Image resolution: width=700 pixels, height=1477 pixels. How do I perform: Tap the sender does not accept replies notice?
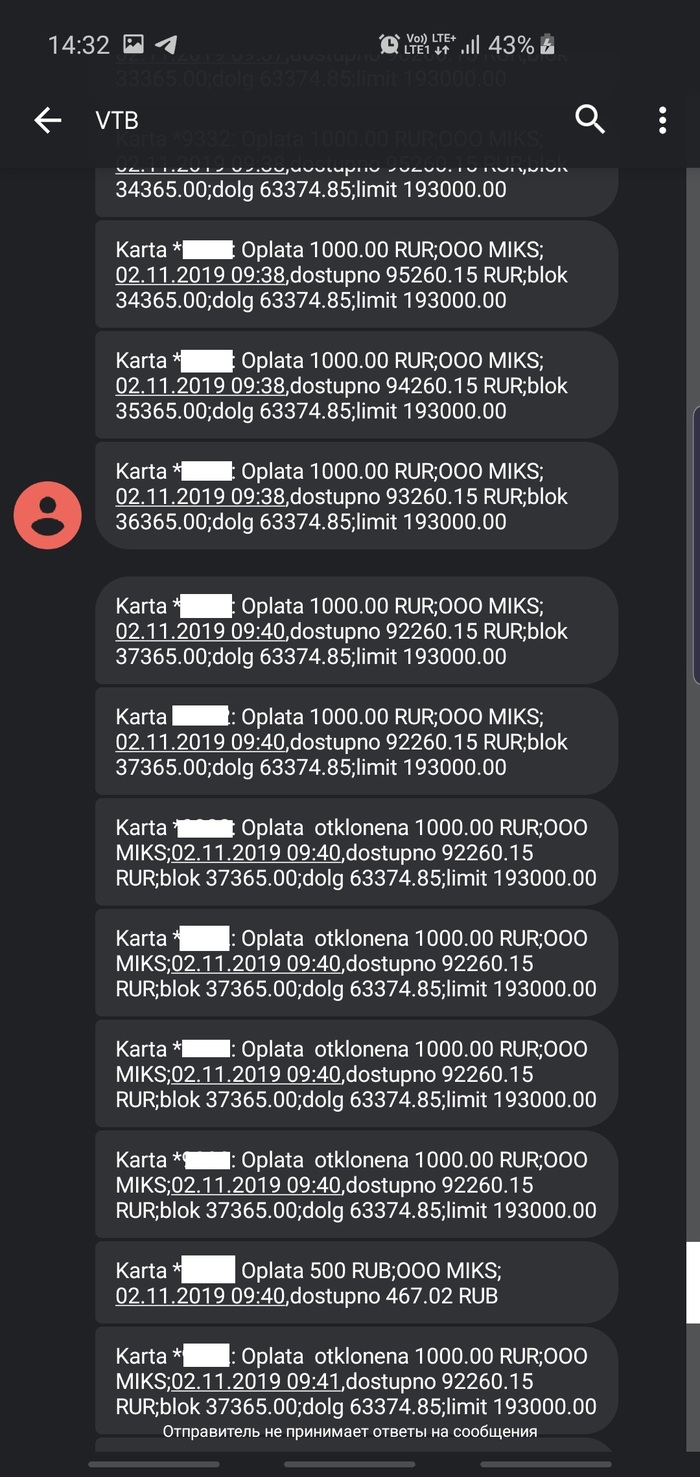point(350,1432)
